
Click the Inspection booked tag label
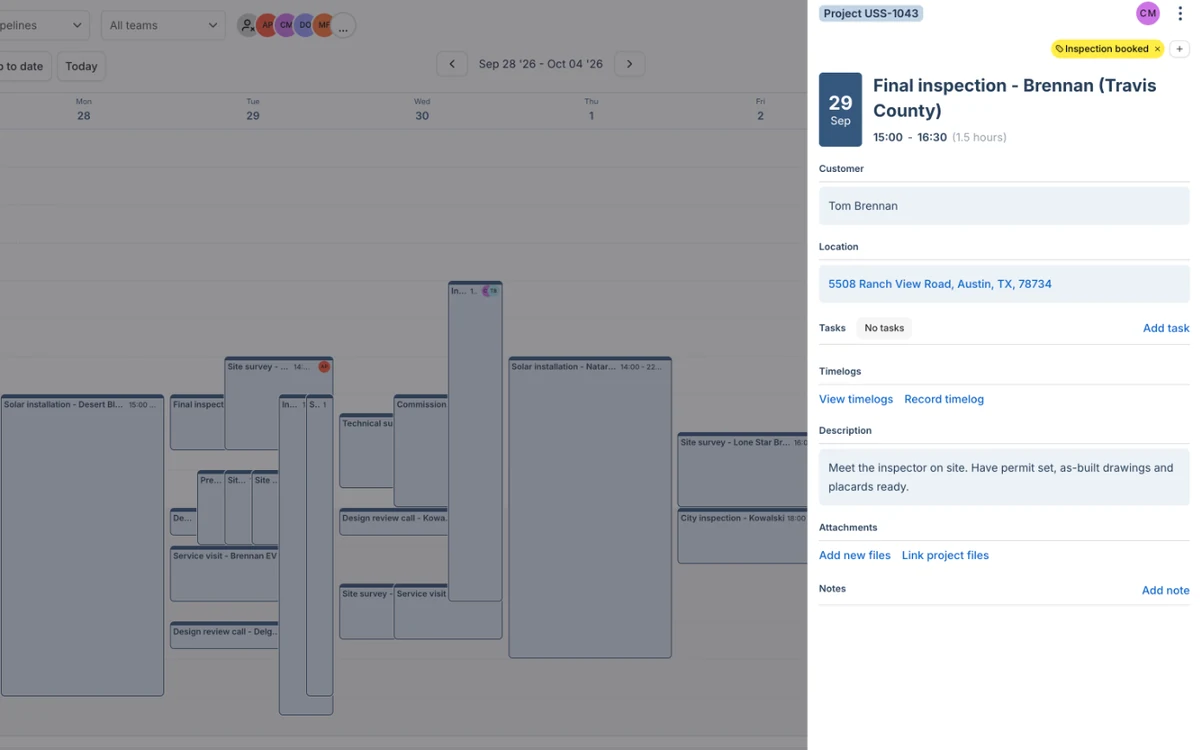(1106, 49)
